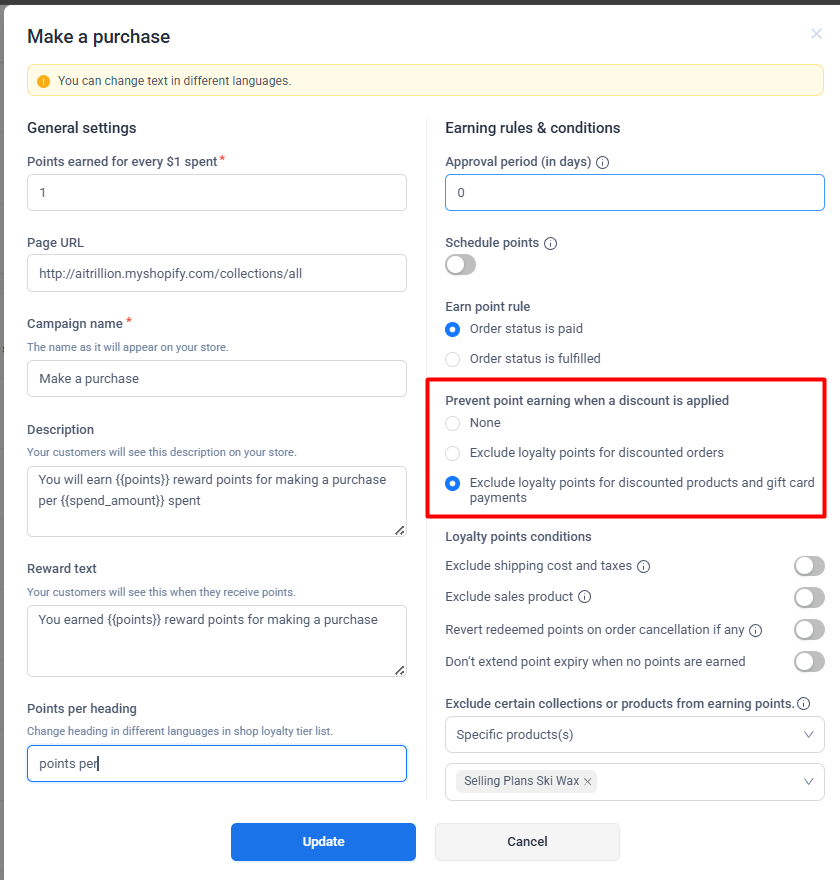This screenshot has width=840, height=880.
Task: Select Order status is fulfilled option
Action: click(453, 359)
